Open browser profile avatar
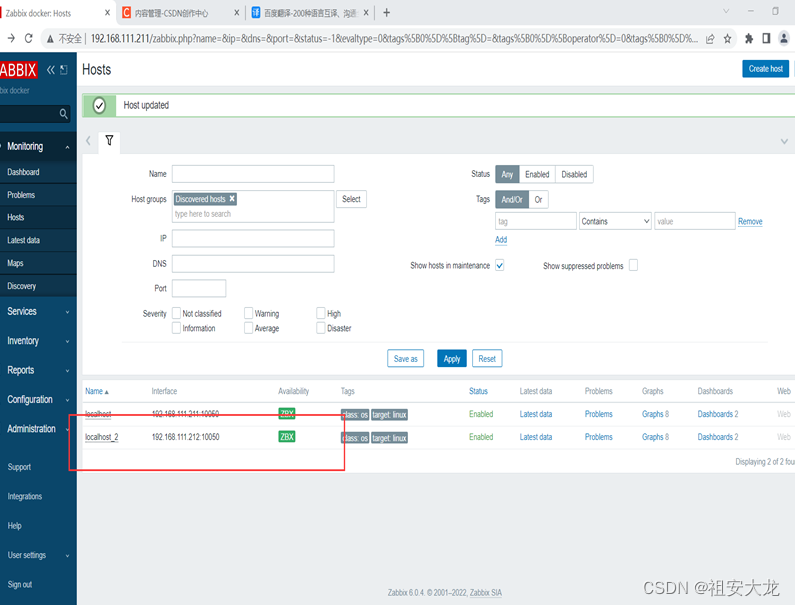The width and height of the screenshot is (795, 606). click(x=784, y=39)
